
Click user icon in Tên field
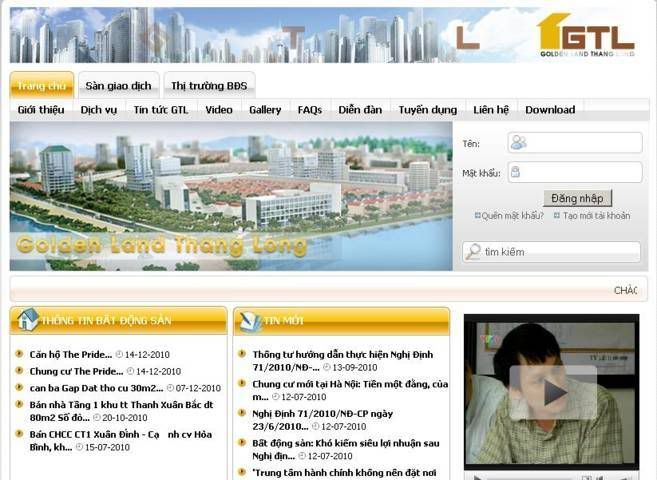coord(519,142)
